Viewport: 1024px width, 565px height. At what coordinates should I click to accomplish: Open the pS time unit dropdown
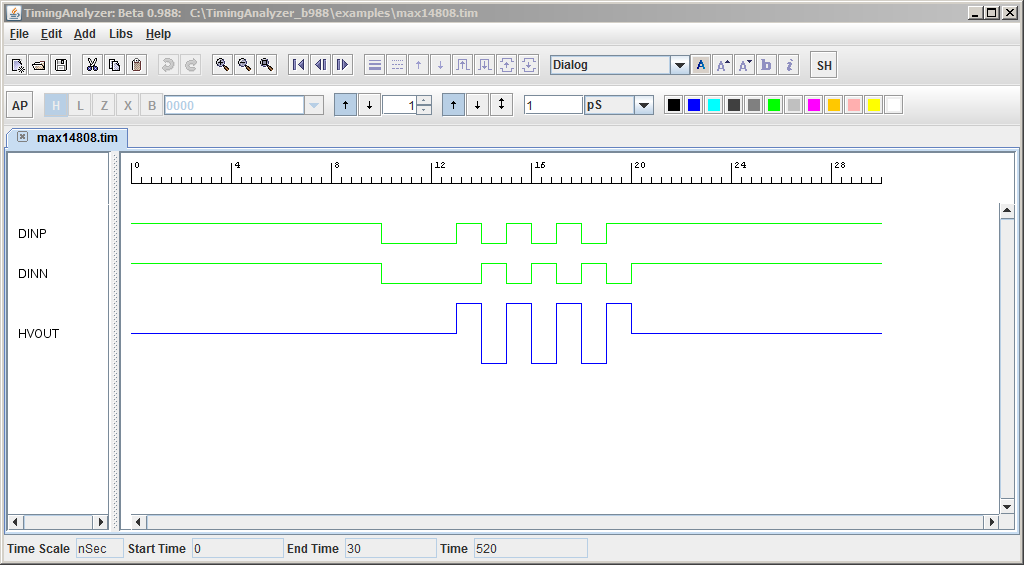[644, 105]
